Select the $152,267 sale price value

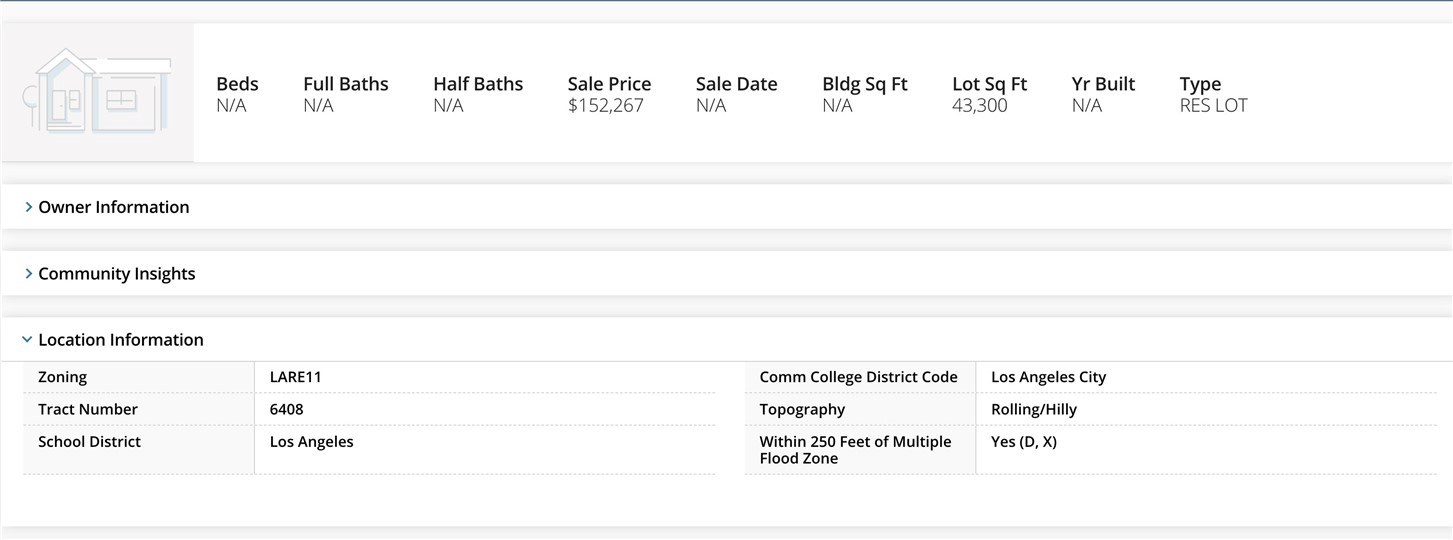point(605,106)
